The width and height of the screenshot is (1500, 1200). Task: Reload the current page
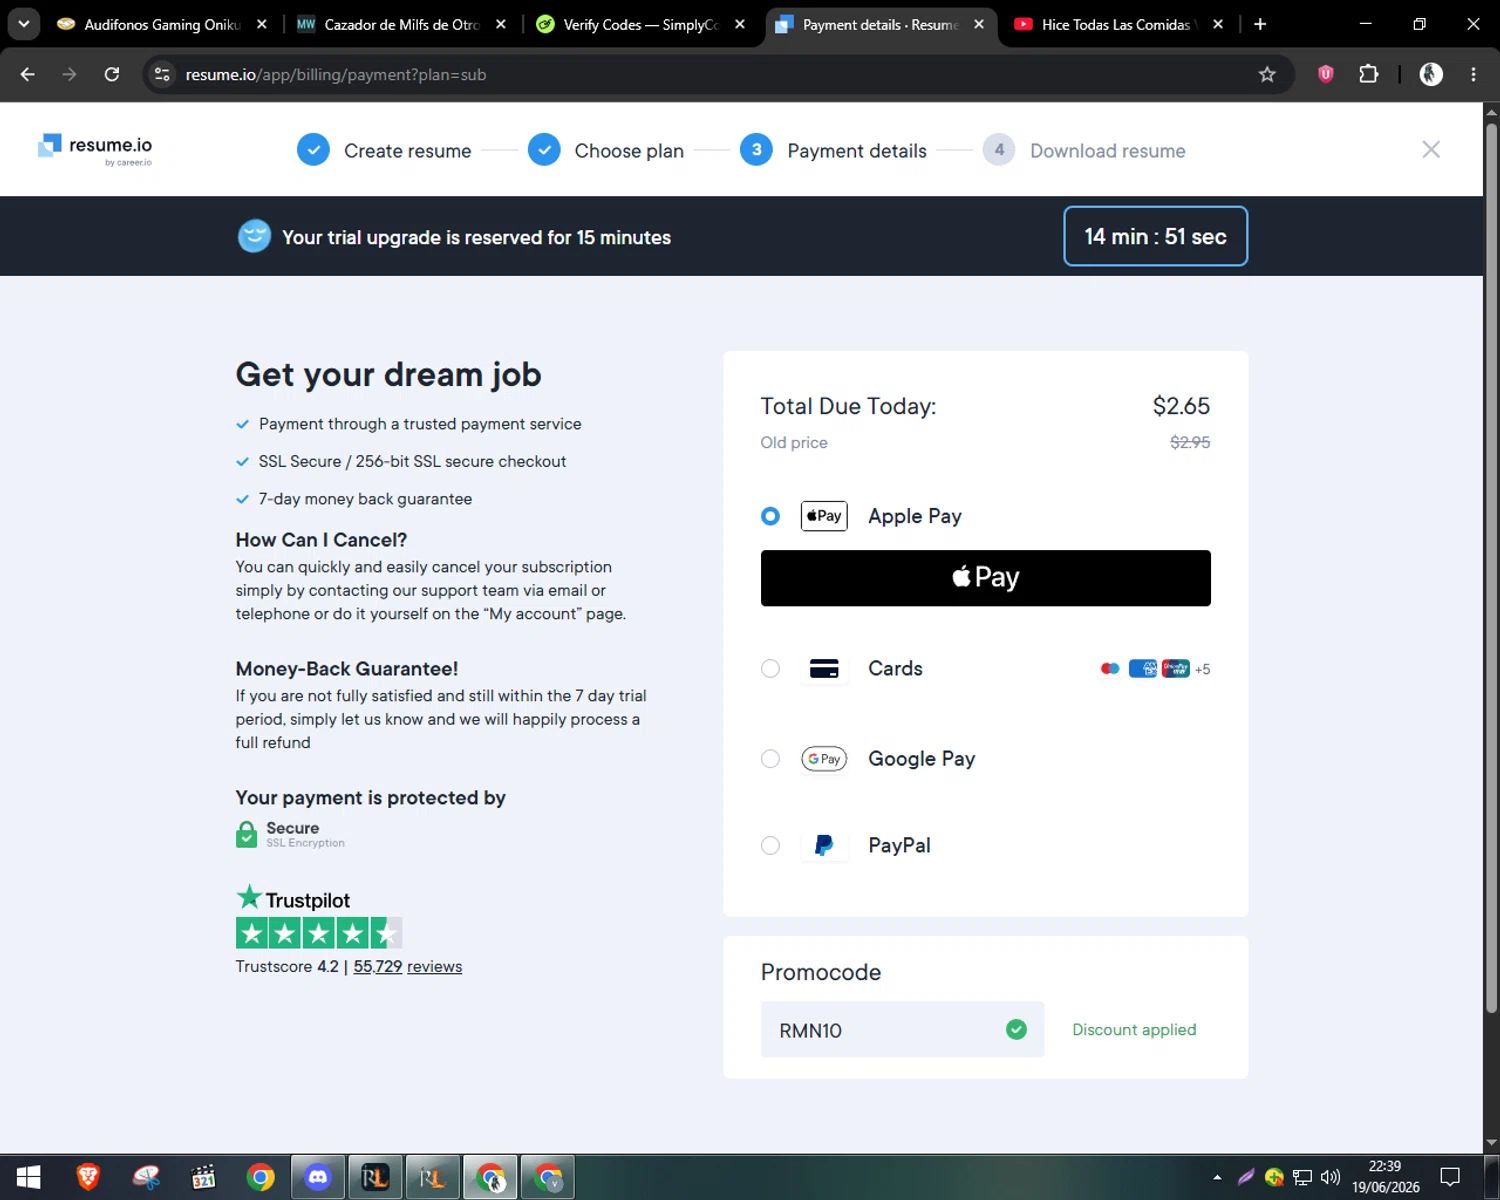tap(112, 74)
